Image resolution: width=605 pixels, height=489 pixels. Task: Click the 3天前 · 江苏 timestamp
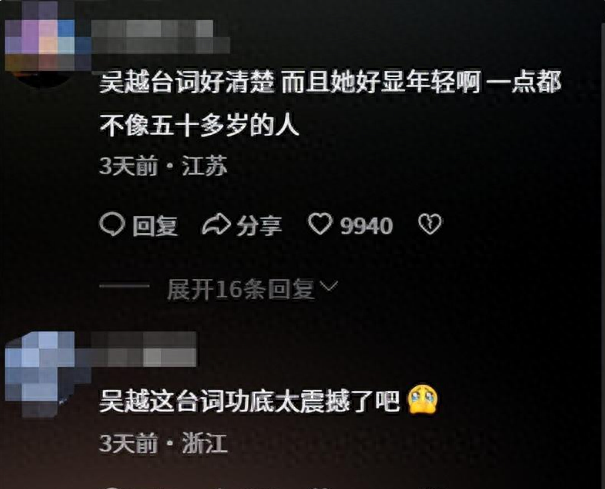(163, 166)
